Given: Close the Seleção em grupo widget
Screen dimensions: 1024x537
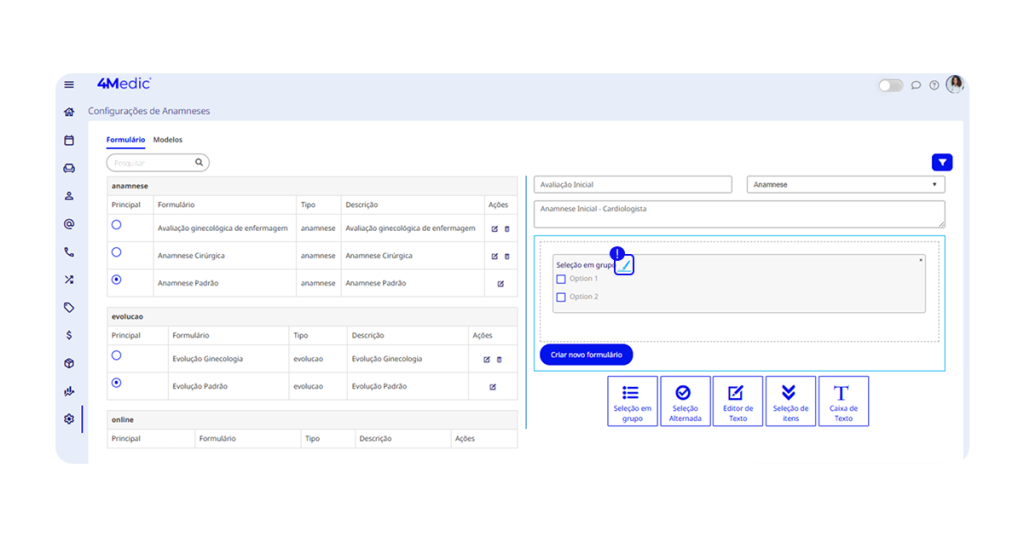Looking at the screenshot, I should click(921, 260).
